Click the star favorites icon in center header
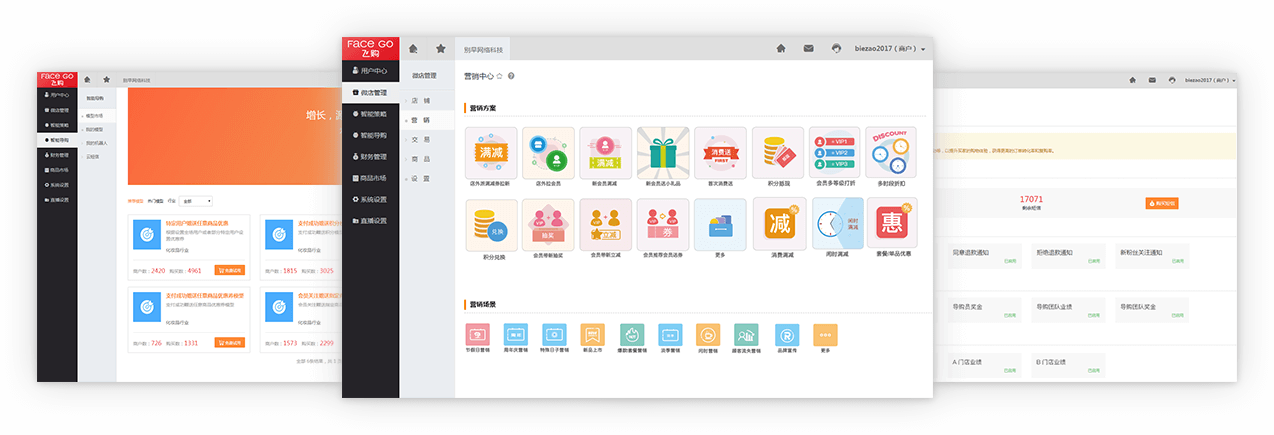The width and height of the screenshot is (1274, 435). click(440, 48)
